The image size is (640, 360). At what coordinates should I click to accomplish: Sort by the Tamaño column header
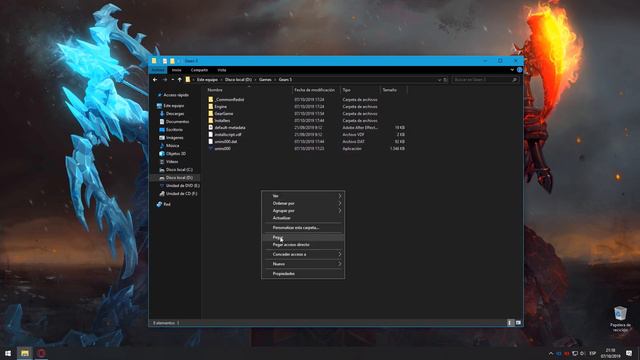pyautogui.click(x=393, y=90)
